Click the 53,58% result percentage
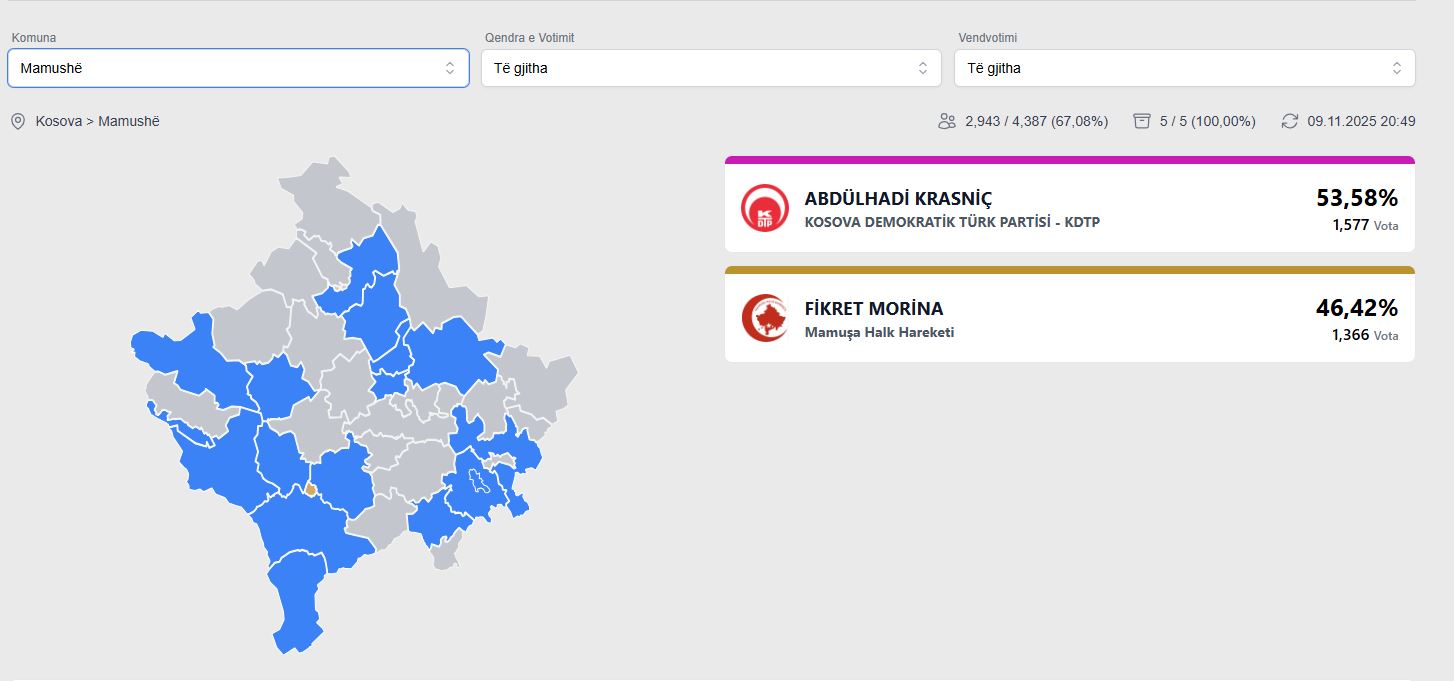The height and width of the screenshot is (681, 1454). pyautogui.click(x=1356, y=198)
